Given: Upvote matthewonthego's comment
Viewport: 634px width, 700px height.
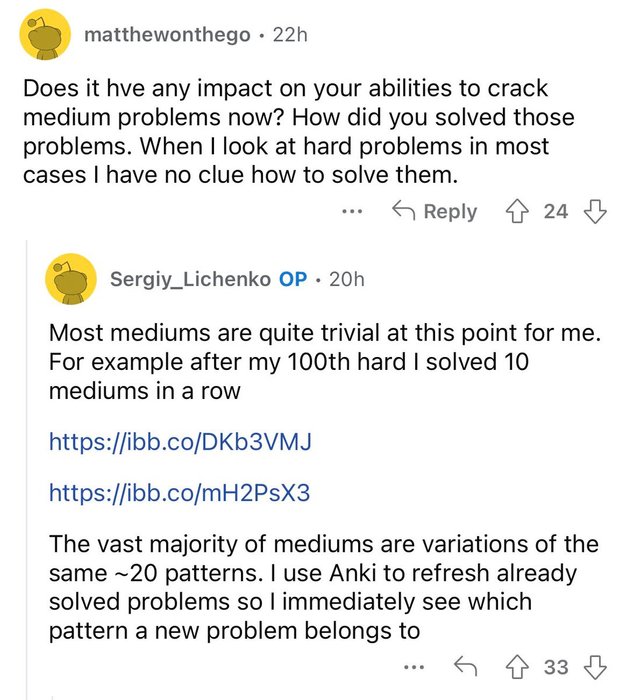Looking at the screenshot, I should [517, 211].
